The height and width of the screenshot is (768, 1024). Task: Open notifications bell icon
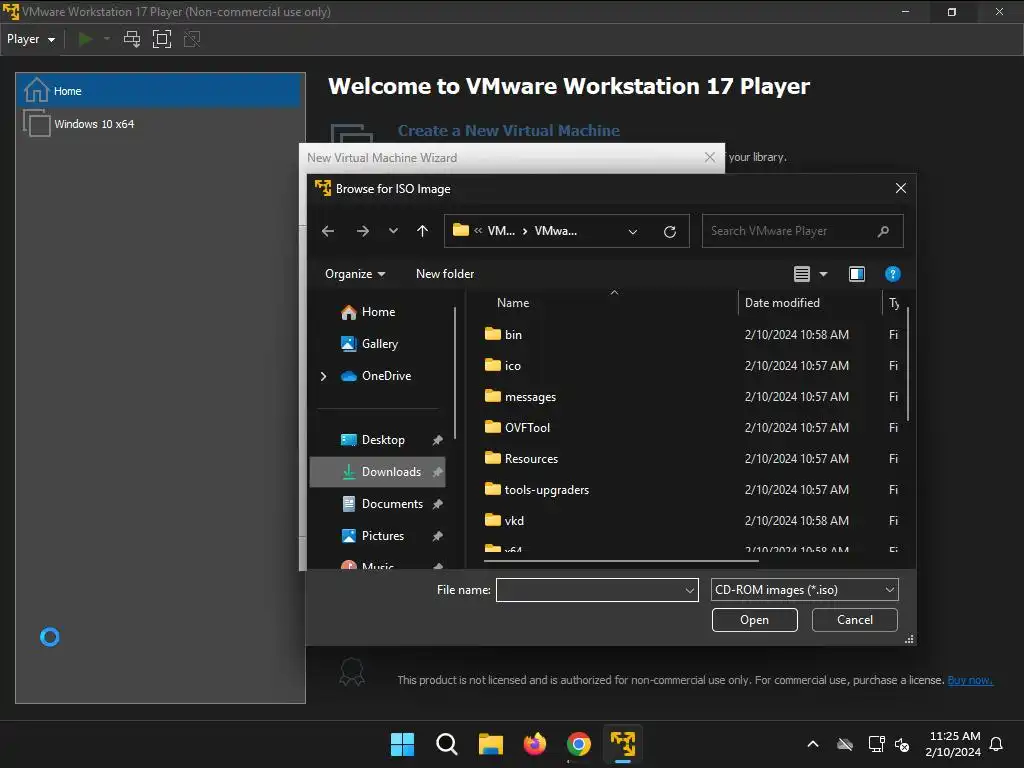click(996, 744)
